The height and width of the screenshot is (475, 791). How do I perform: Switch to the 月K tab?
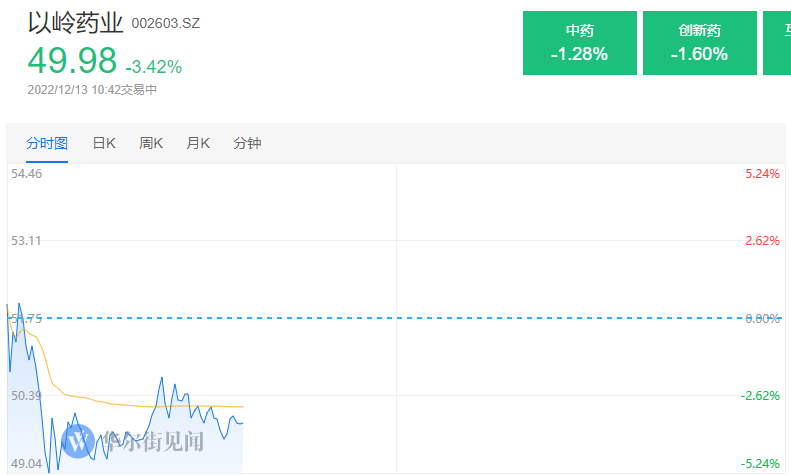click(198, 144)
